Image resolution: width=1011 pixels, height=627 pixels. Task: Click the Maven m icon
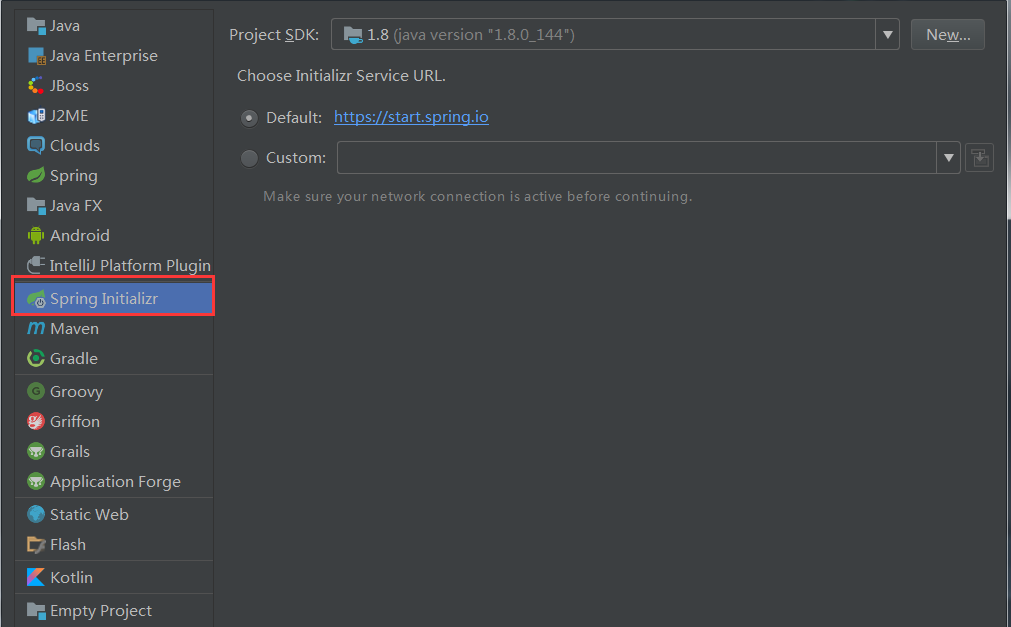click(x=36, y=328)
